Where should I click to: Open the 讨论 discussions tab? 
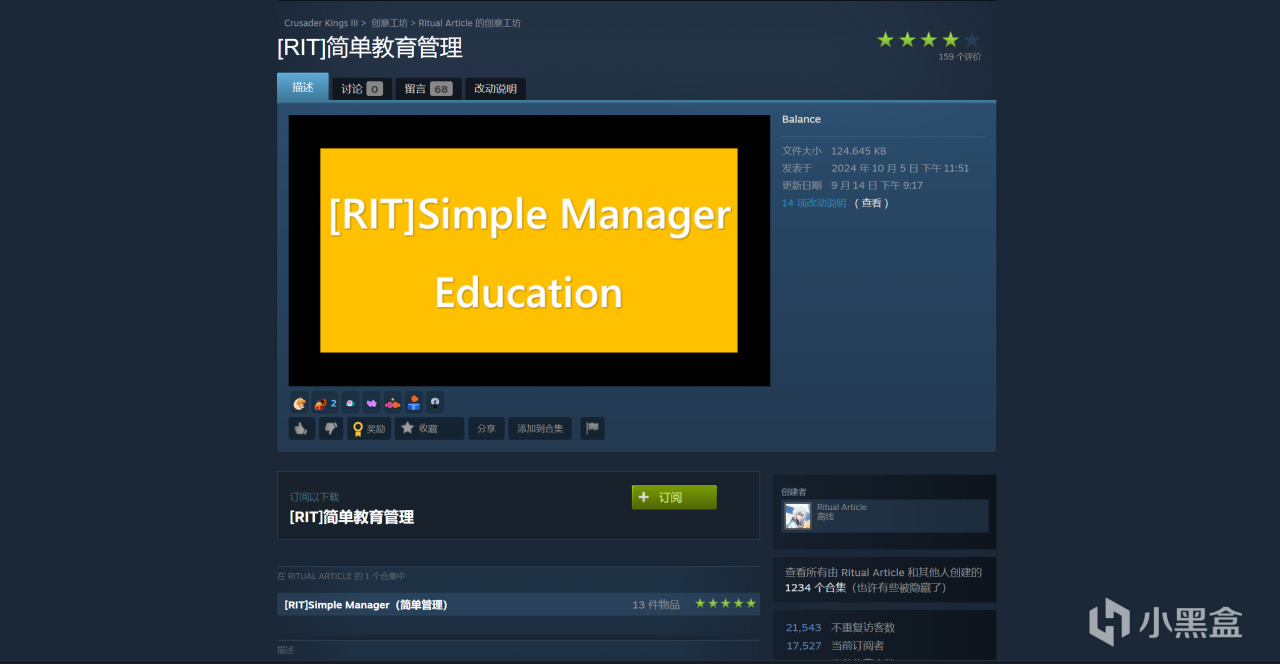point(362,89)
